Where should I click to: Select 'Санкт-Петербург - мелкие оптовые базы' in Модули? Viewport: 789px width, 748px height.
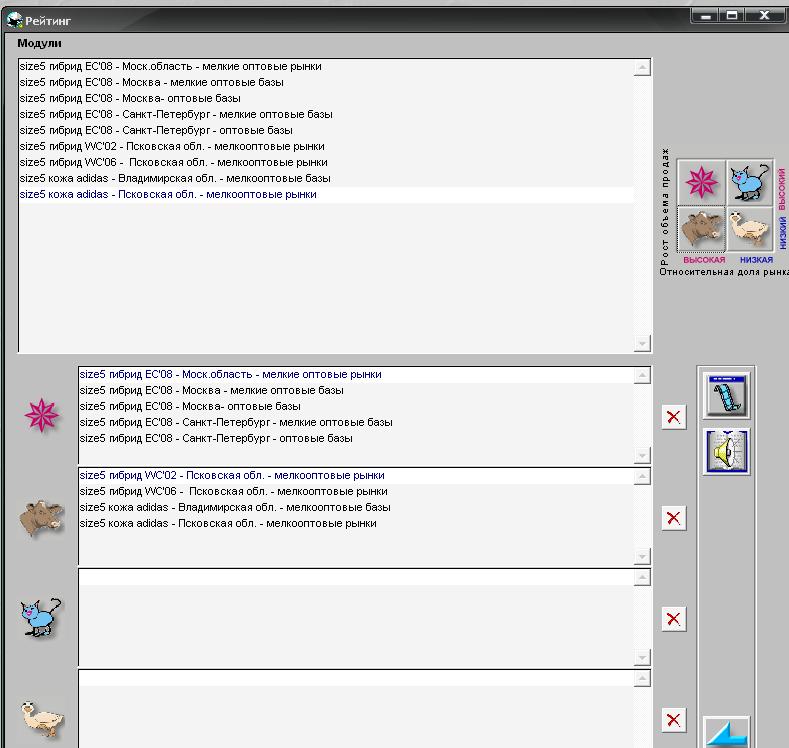[x=326, y=115]
